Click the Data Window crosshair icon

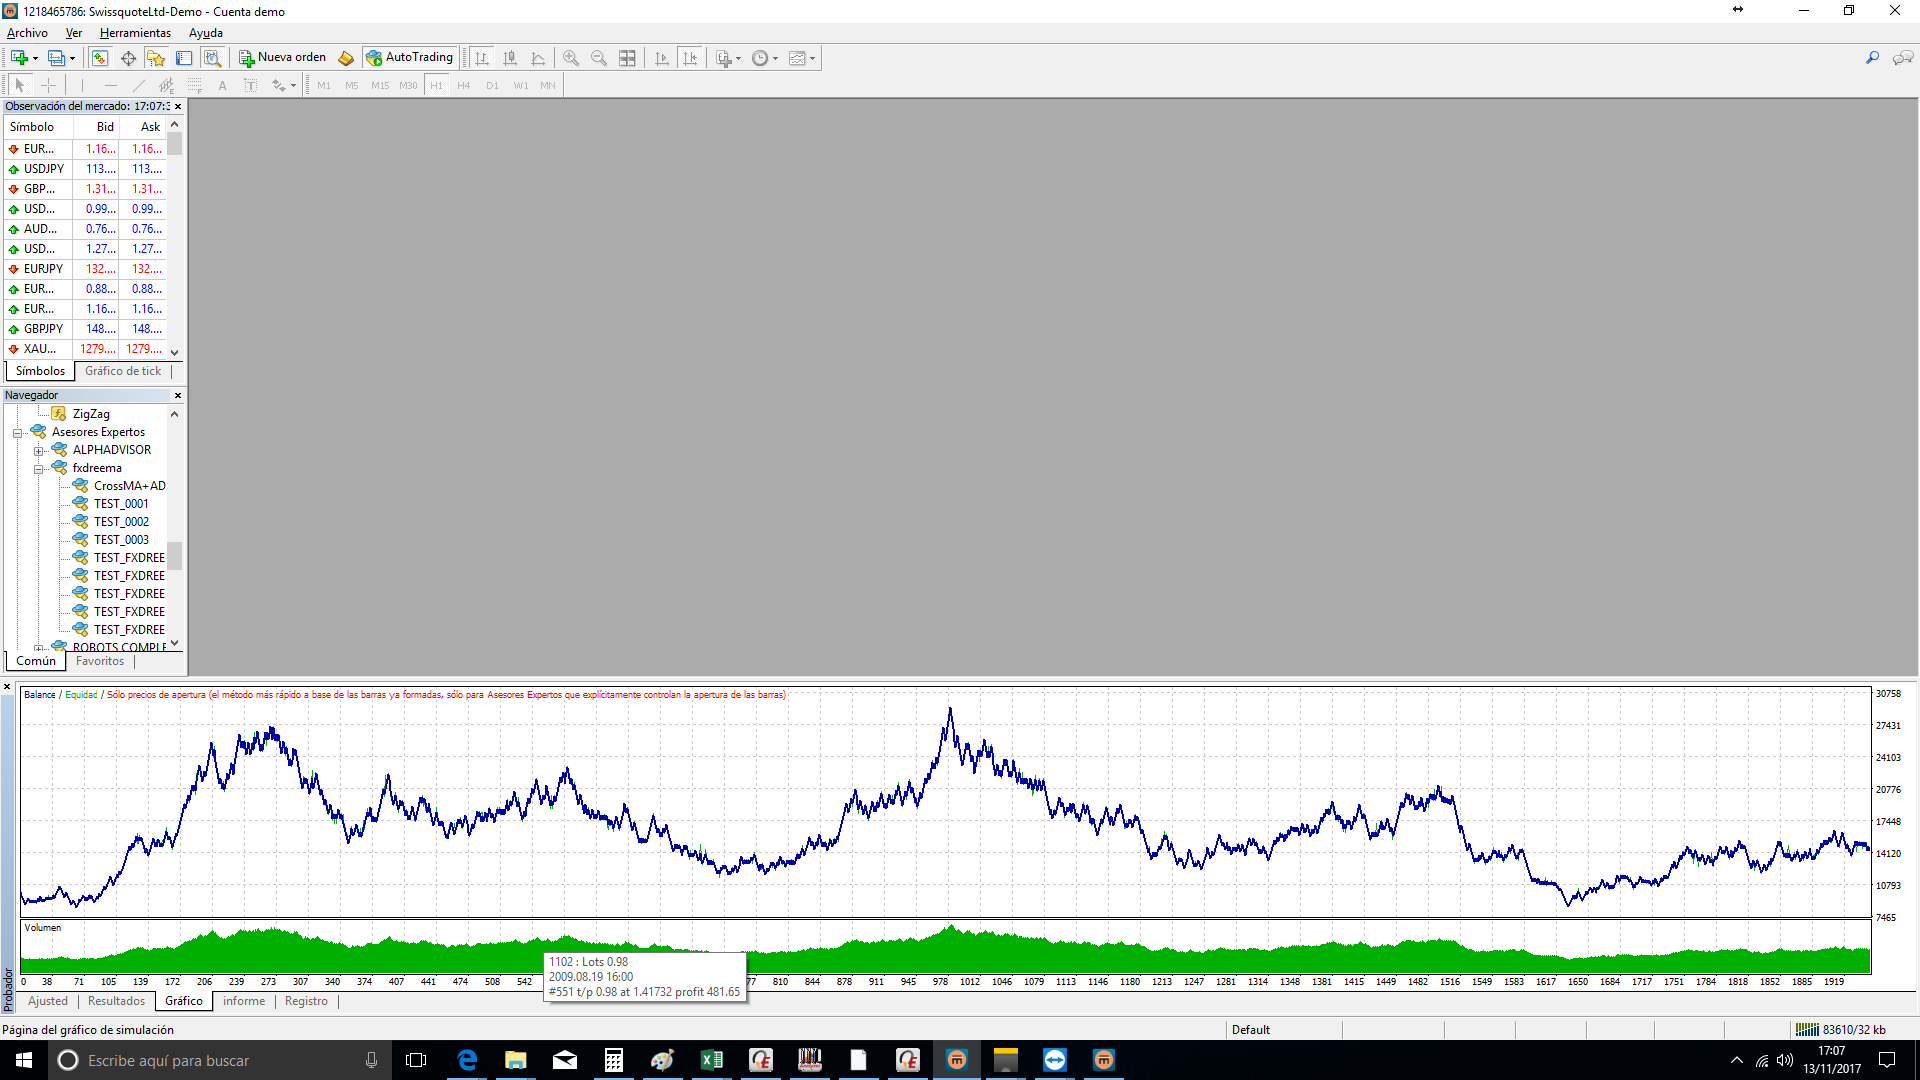pos(128,58)
